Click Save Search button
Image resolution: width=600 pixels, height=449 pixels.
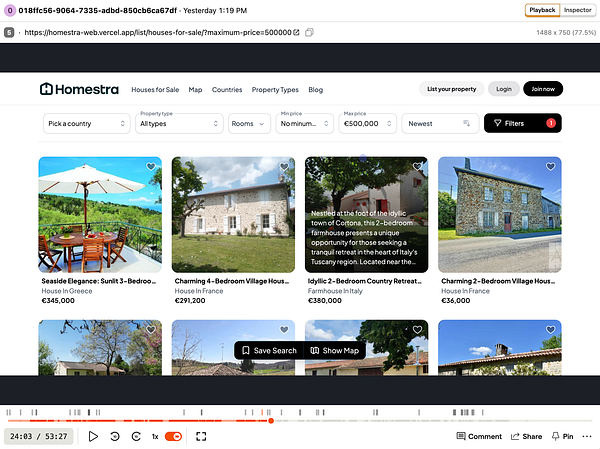[x=269, y=351]
